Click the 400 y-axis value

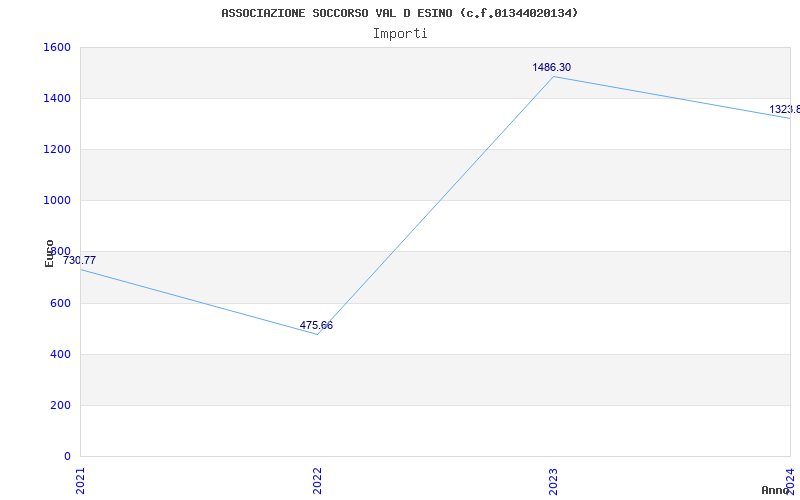coord(60,355)
